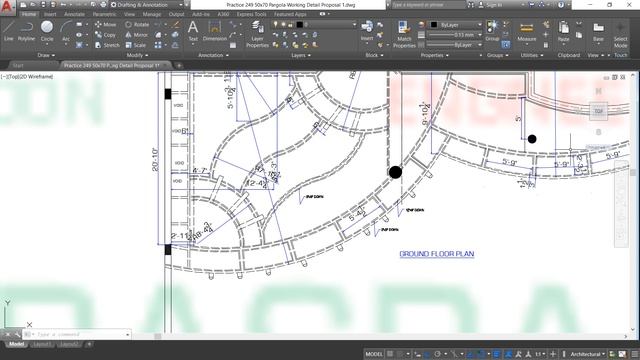640x360 pixels.
Task: Click the TOP face of the ViewCube
Action: (x=598, y=111)
